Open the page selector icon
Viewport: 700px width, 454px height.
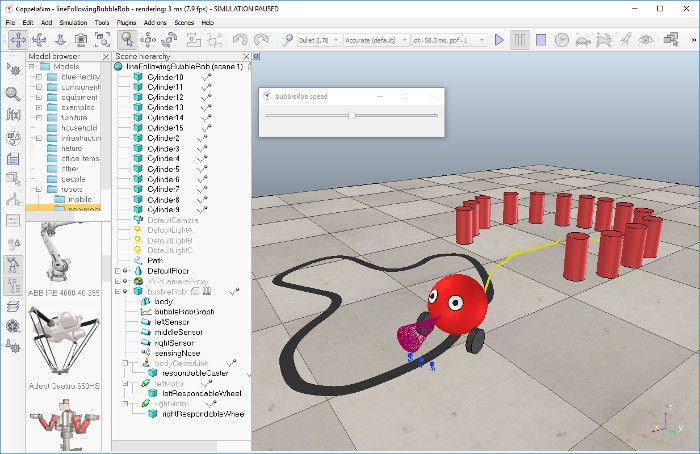click(x=671, y=40)
